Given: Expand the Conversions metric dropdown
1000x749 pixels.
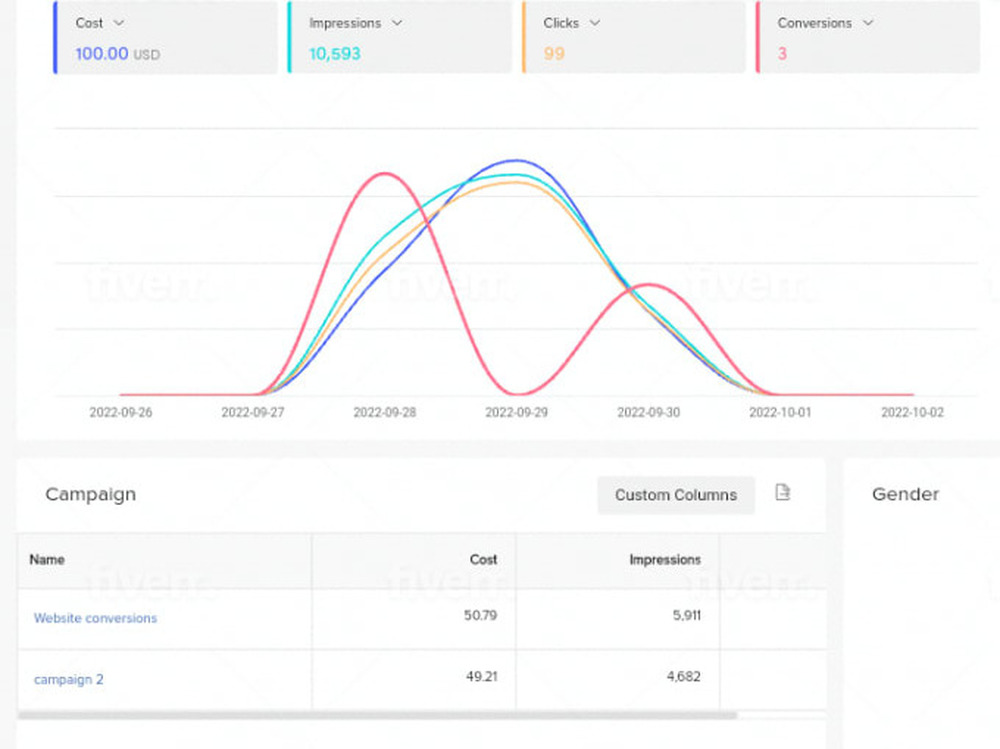Looking at the screenshot, I should click(867, 23).
